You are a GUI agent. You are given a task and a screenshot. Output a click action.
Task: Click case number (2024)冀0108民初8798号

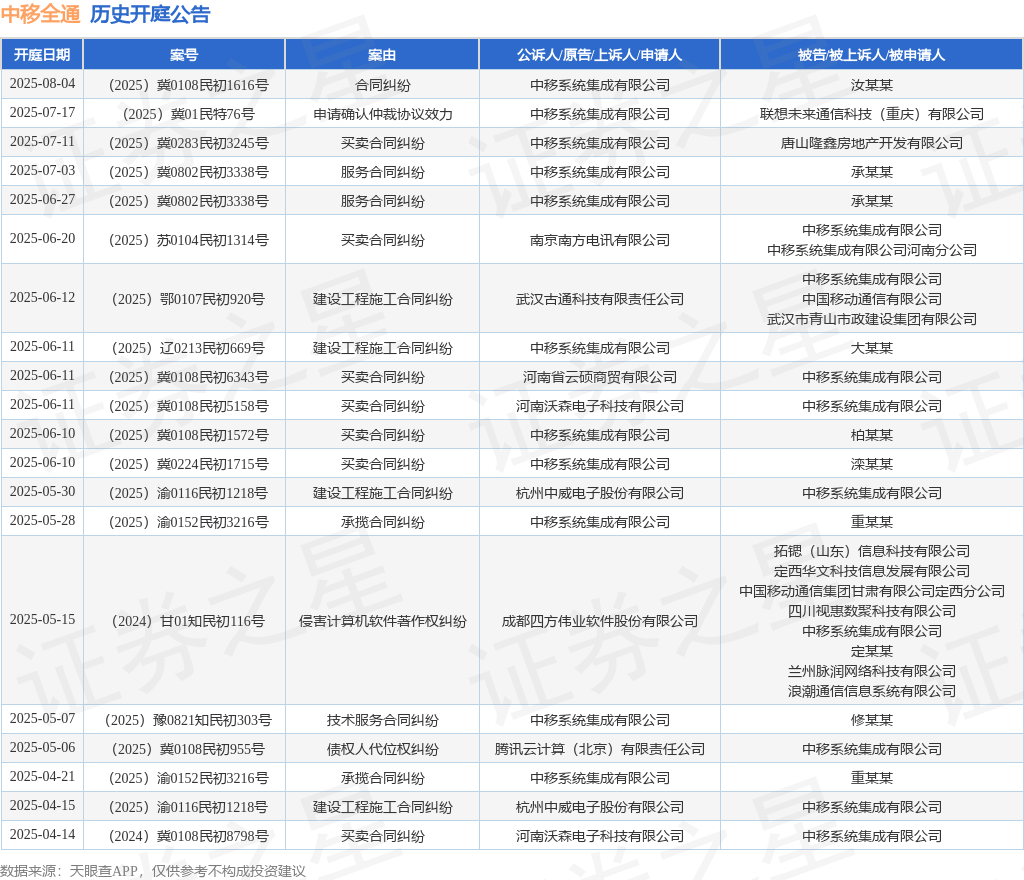pos(188,836)
